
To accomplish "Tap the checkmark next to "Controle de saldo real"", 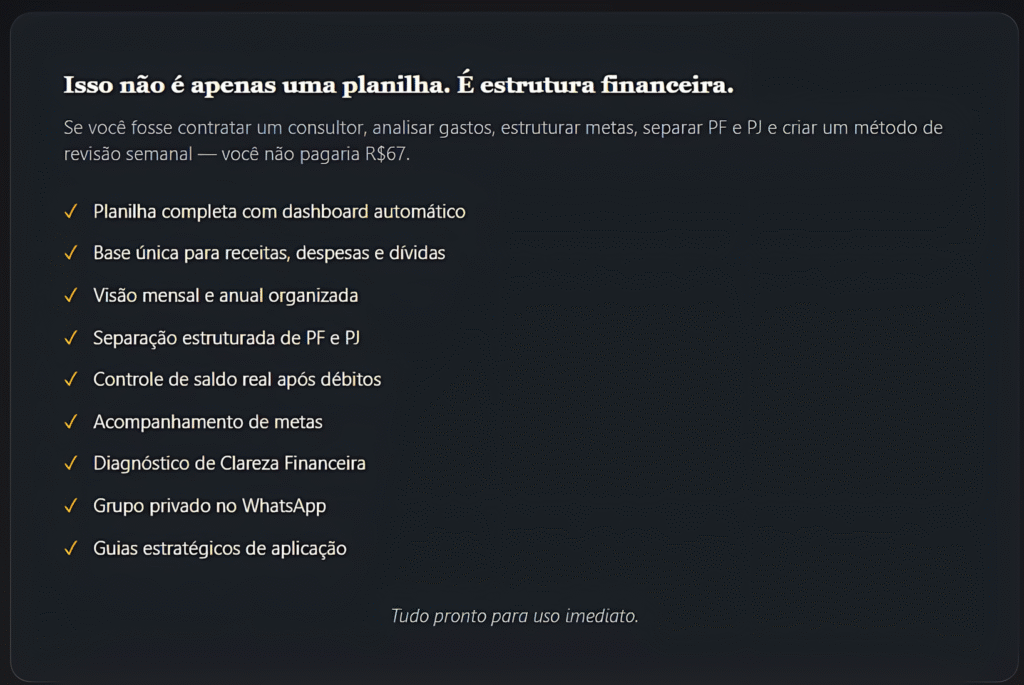I will [x=71, y=380].
